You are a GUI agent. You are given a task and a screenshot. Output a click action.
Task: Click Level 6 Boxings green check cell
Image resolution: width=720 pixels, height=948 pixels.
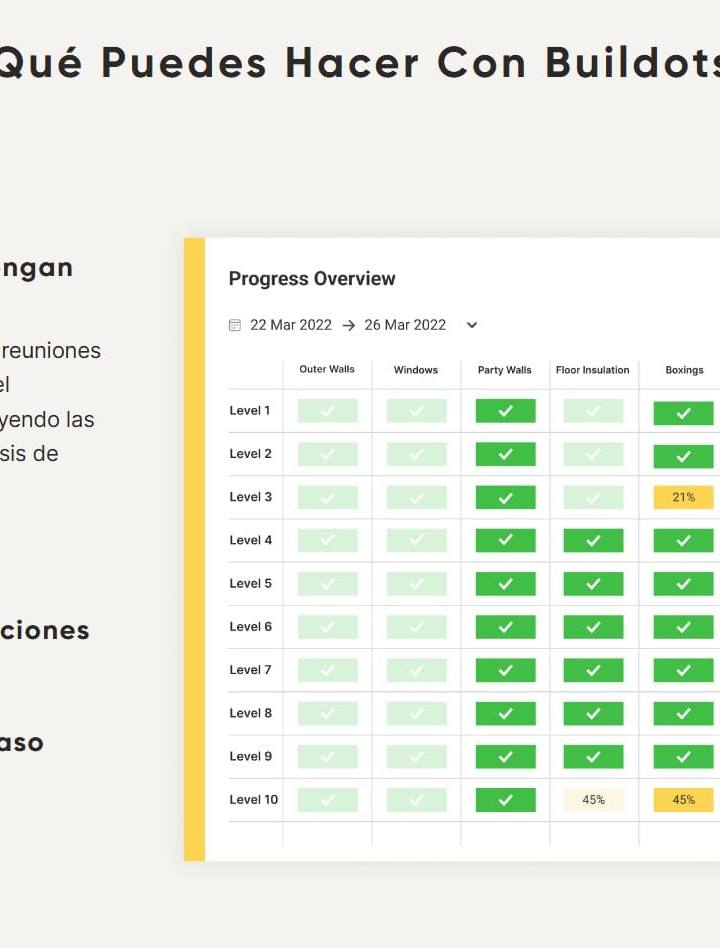coord(683,627)
